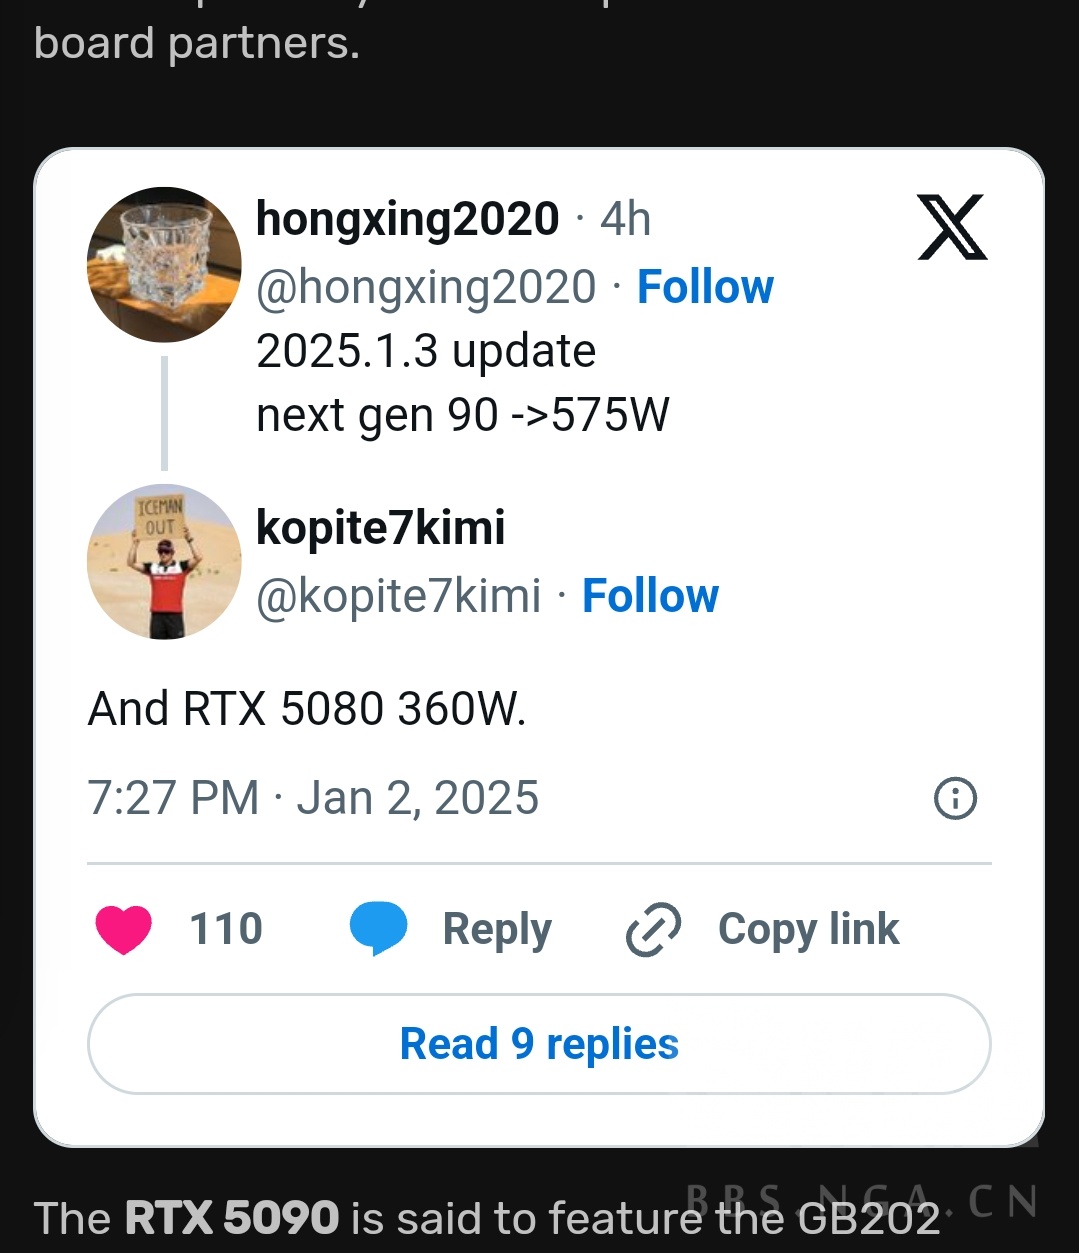
Task: Open the kopite7kimi display name
Action: (381, 528)
